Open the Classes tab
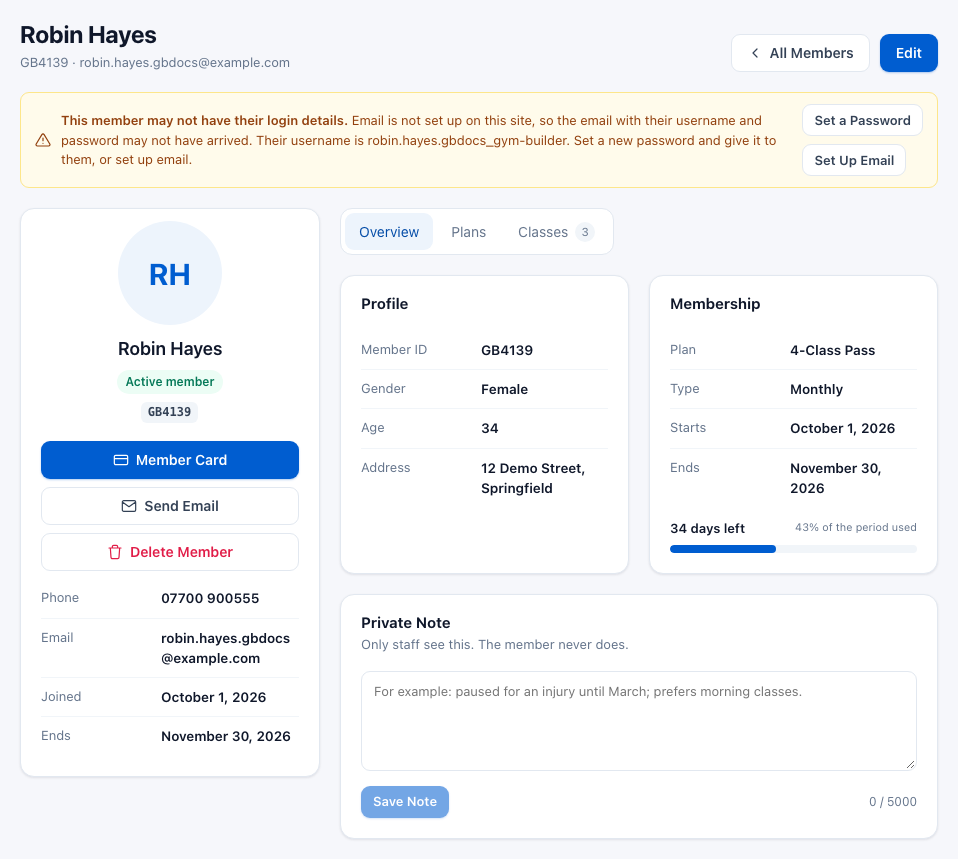 [555, 232]
